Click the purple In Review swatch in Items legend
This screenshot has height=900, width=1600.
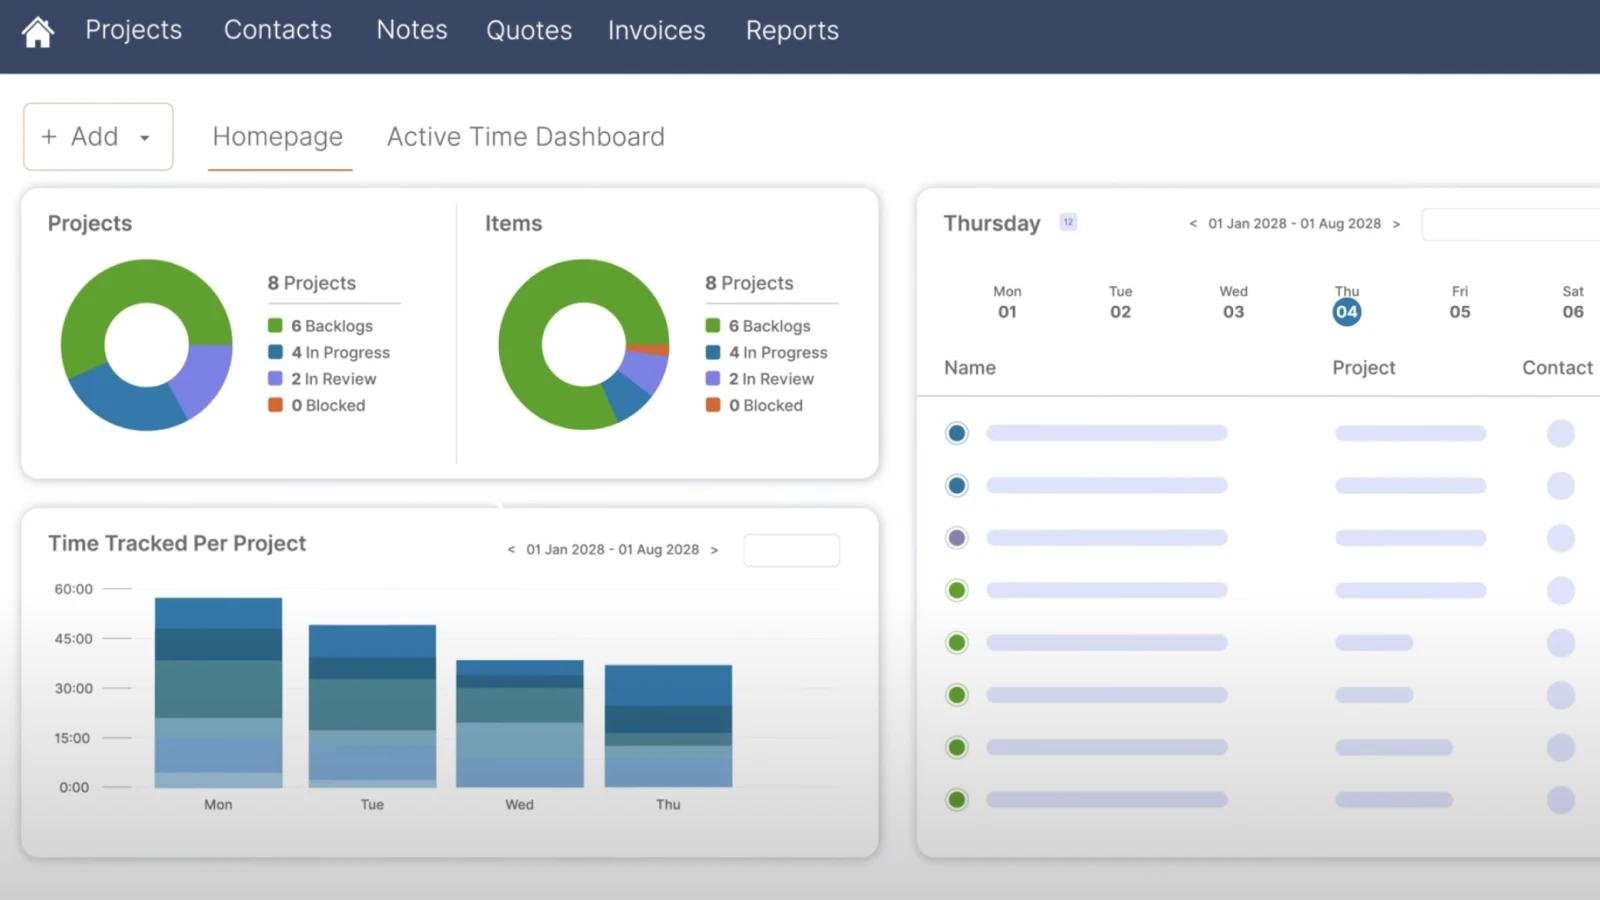coord(713,378)
